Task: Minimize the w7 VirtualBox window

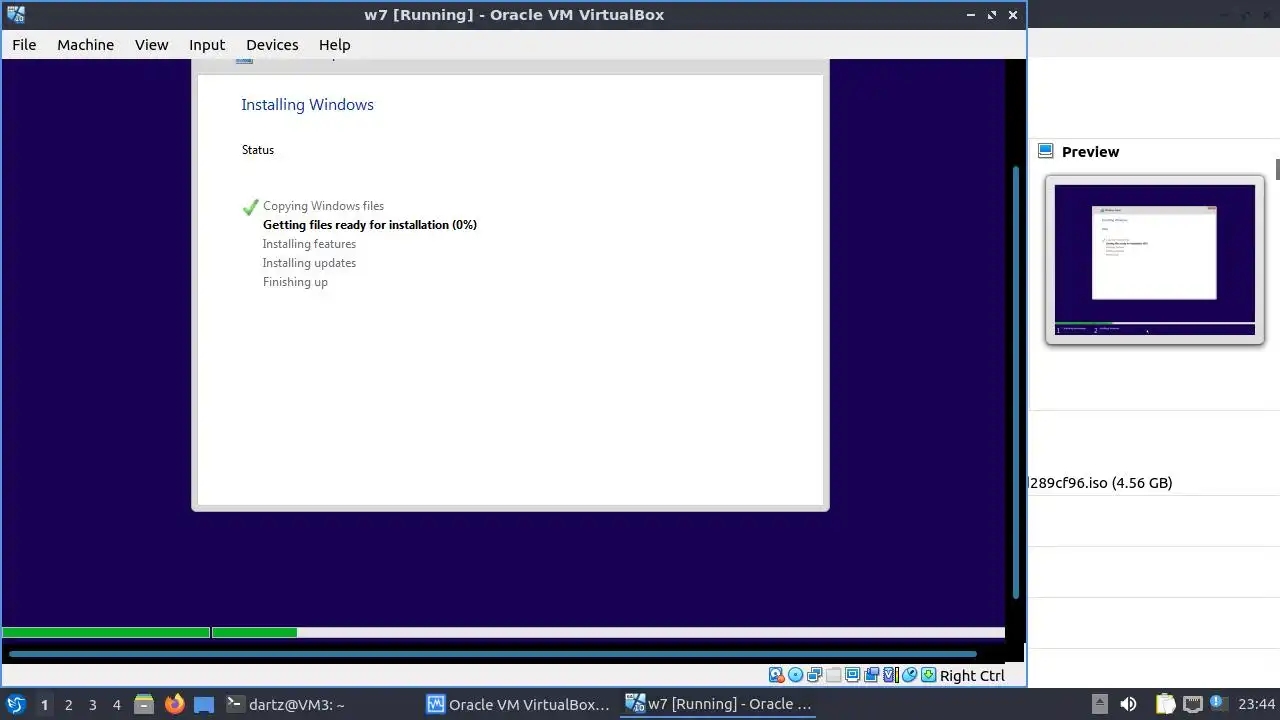Action: (x=971, y=15)
